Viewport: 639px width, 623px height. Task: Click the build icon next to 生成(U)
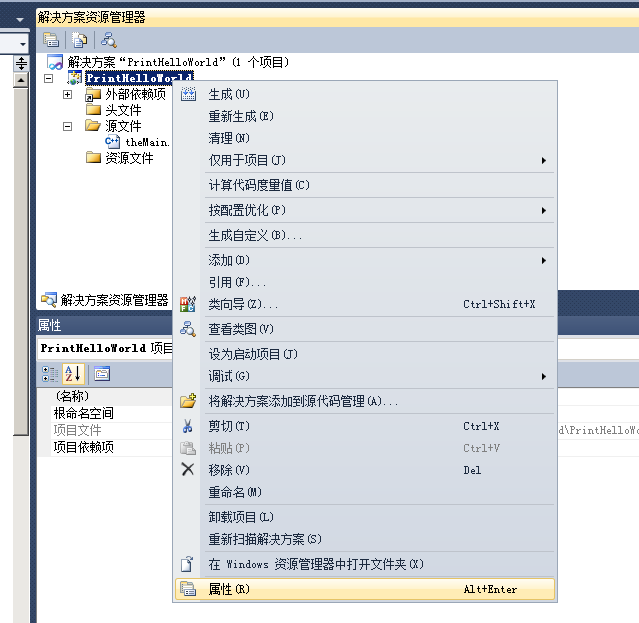(188, 94)
